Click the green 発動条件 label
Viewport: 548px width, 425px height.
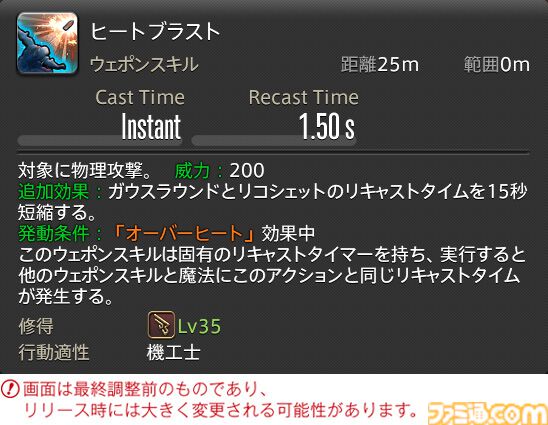53,233
